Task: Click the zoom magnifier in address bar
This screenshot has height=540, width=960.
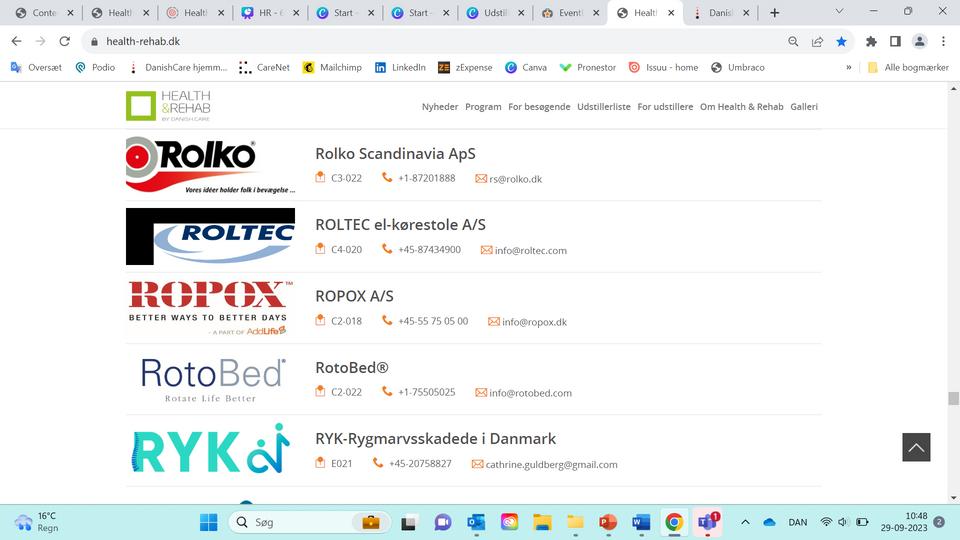Action: coord(793,41)
